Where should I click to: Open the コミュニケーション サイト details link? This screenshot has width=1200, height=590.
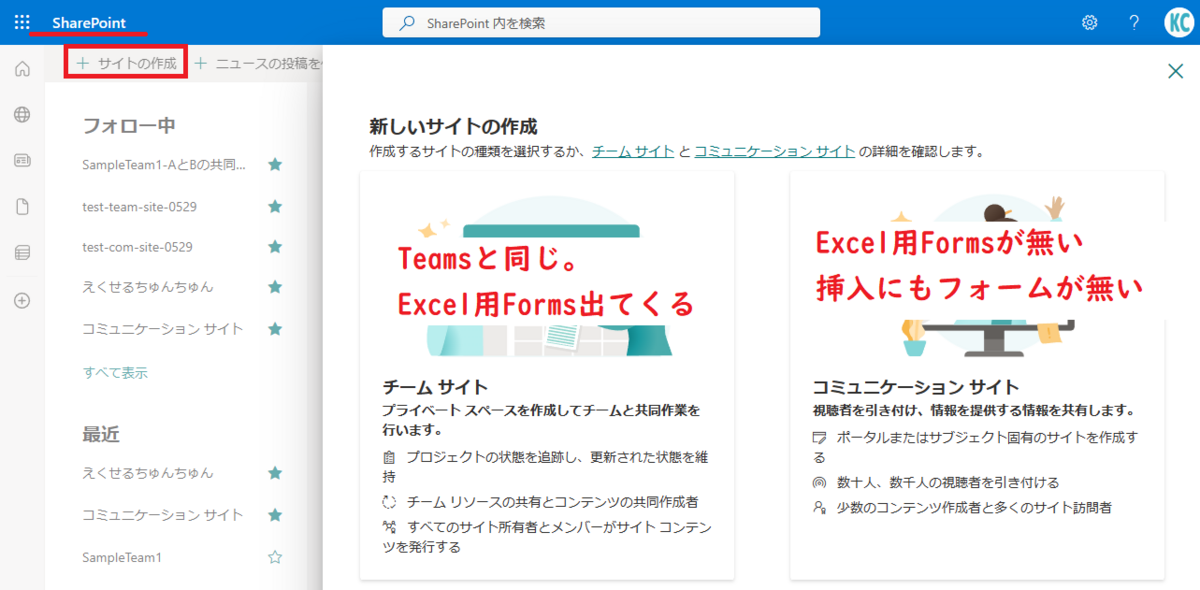(775, 152)
